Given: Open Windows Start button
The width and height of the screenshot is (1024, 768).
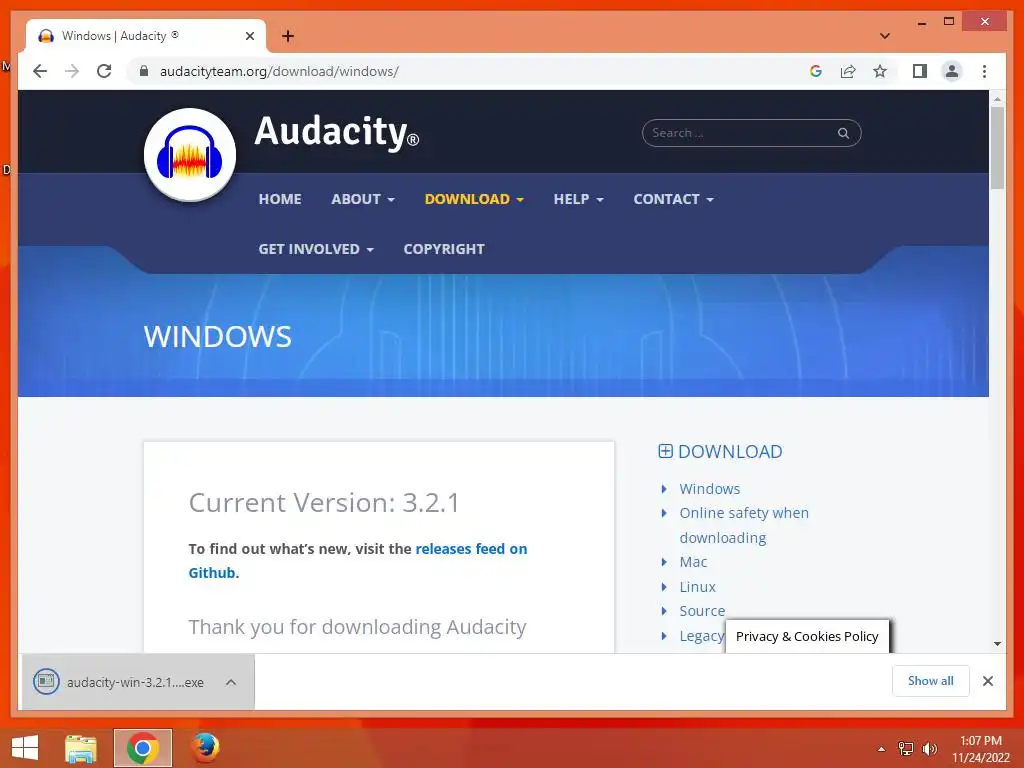Looking at the screenshot, I should pos(25,748).
